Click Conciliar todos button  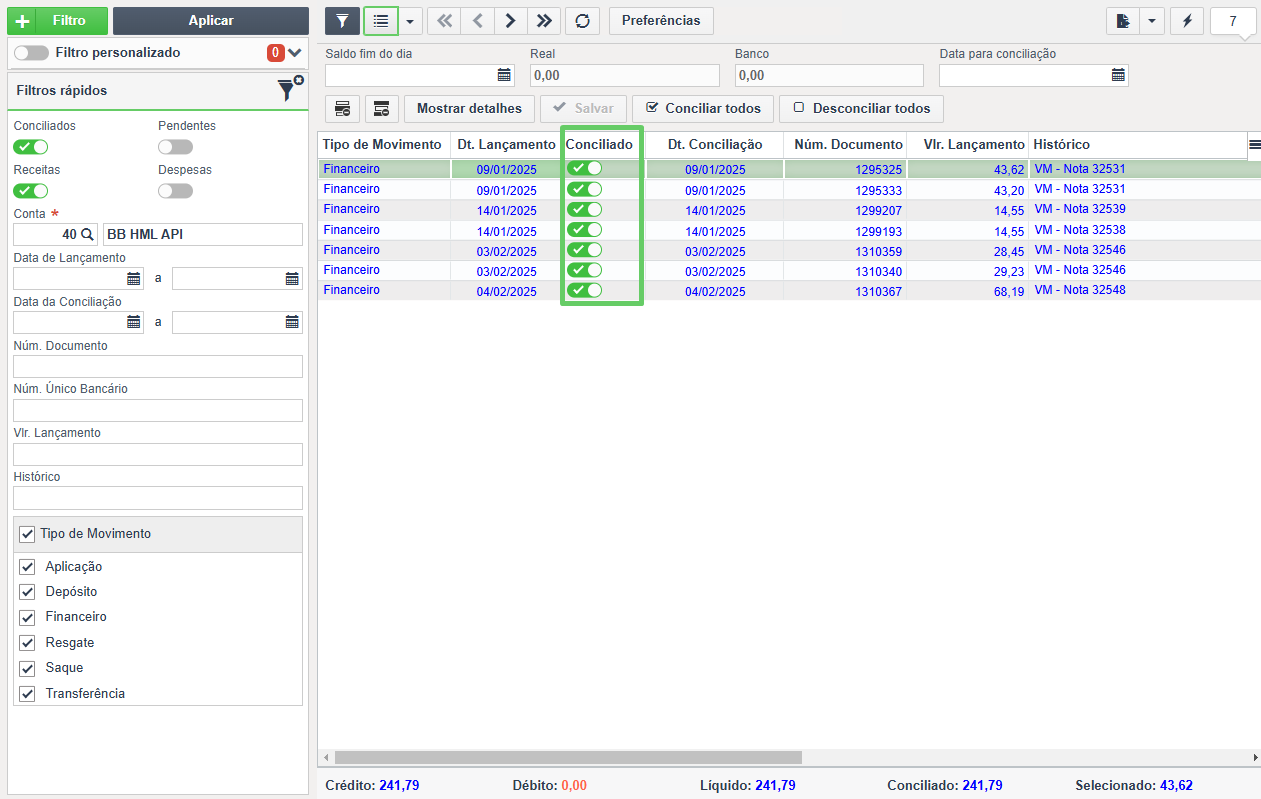coord(703,108)
